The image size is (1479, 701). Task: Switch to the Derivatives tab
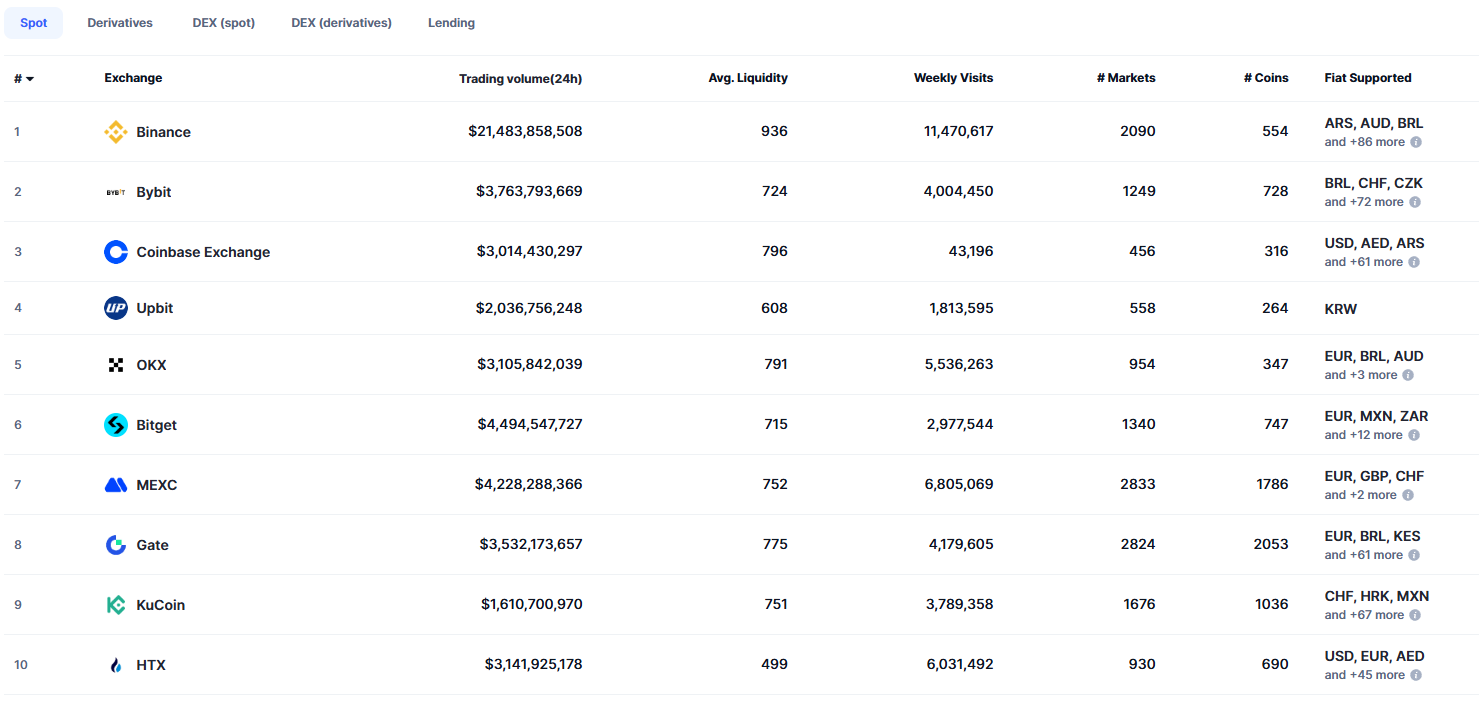coord(119,22)
